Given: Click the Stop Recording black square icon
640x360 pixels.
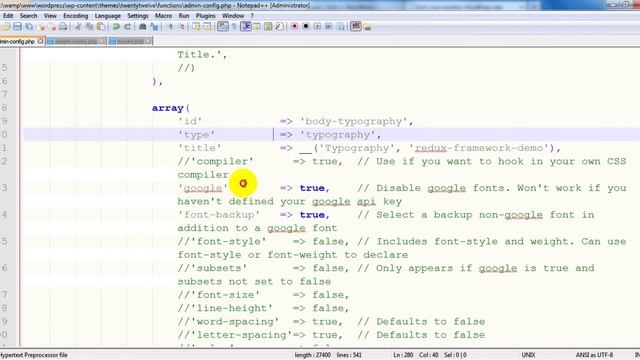Looking at the screenshot, I should coord(306,27).
